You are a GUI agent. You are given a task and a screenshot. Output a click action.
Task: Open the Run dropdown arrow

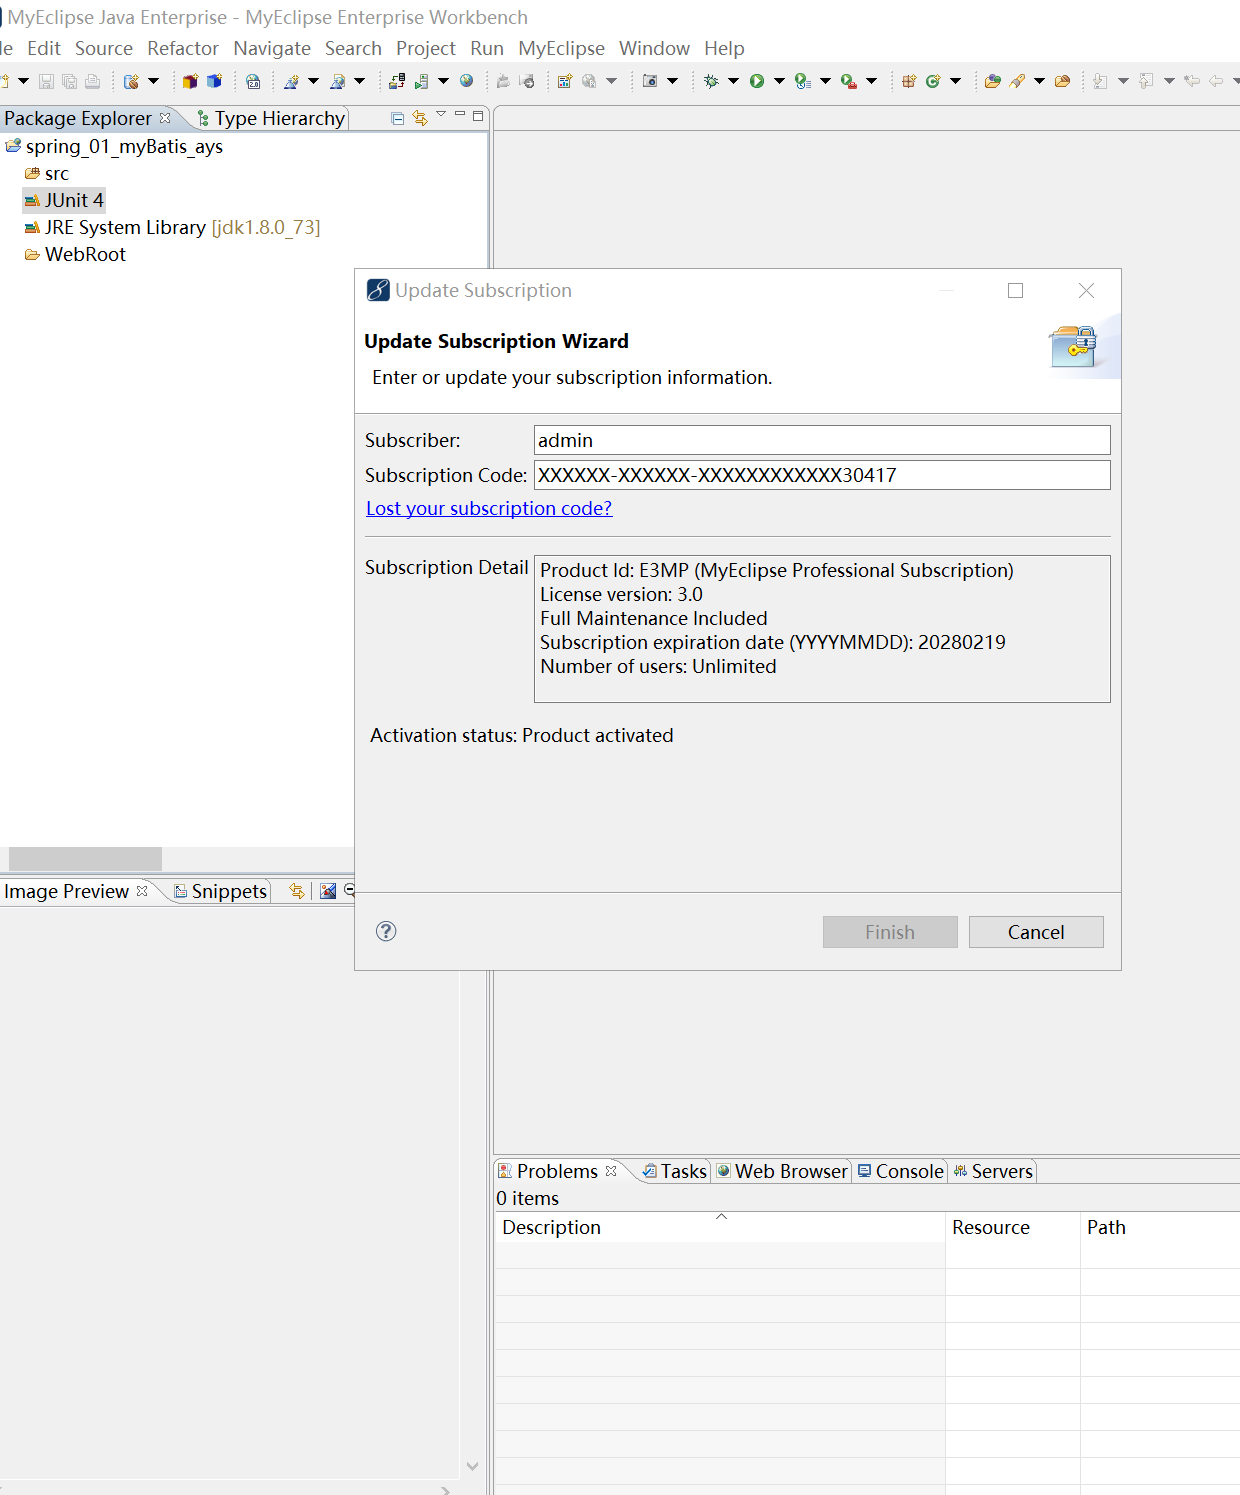coord(779,81)
